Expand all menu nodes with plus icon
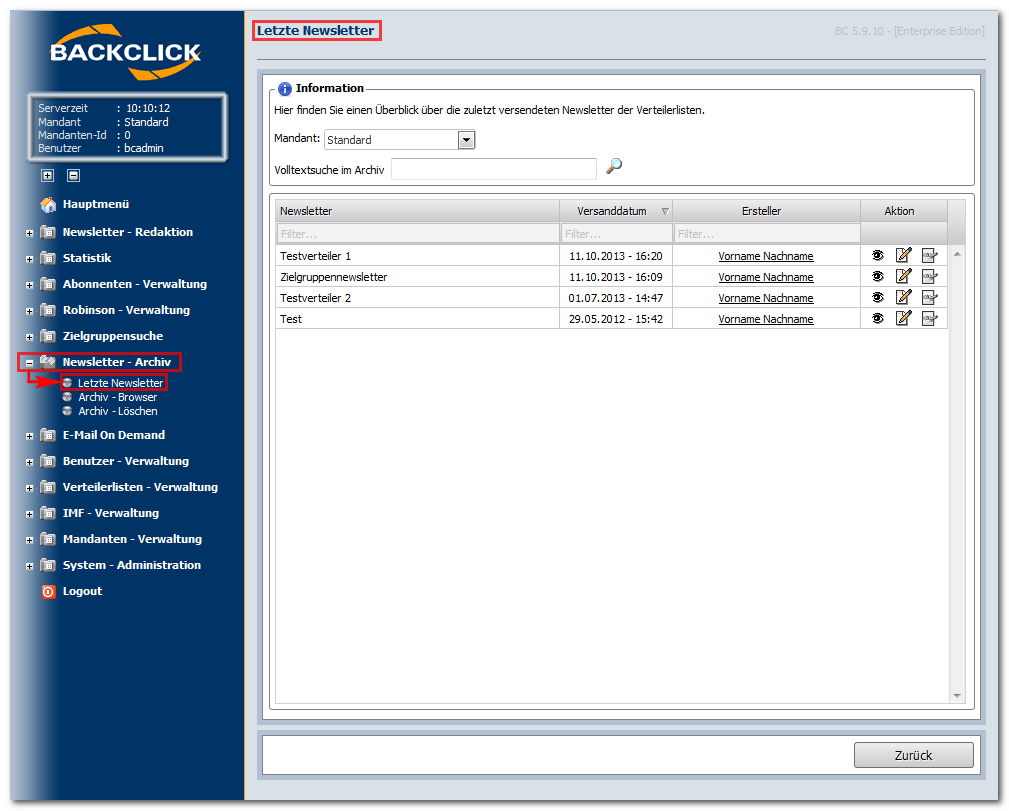The height and width of the screenshot is (811, 1009). tap(48, 175)
